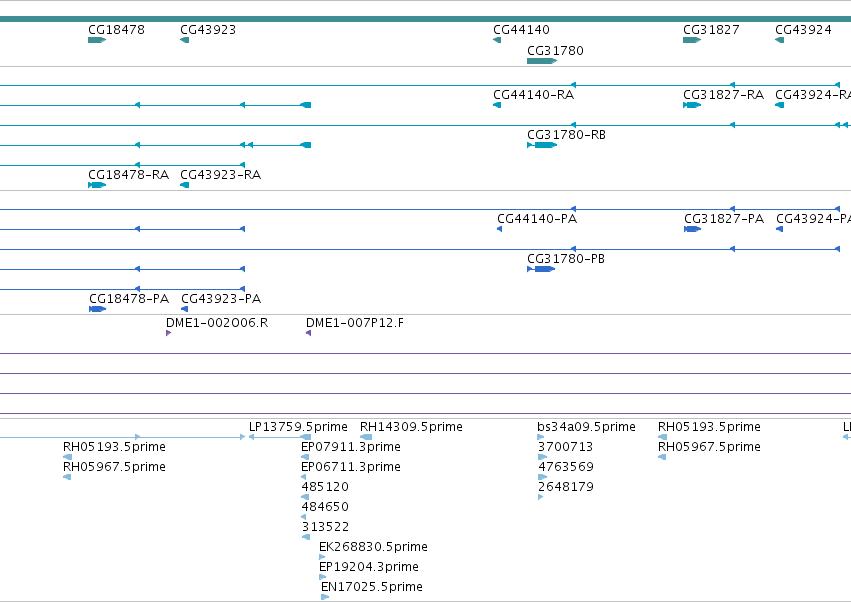
Task: Select the CG31780 gene bar
Action: (x=542, y=61)
